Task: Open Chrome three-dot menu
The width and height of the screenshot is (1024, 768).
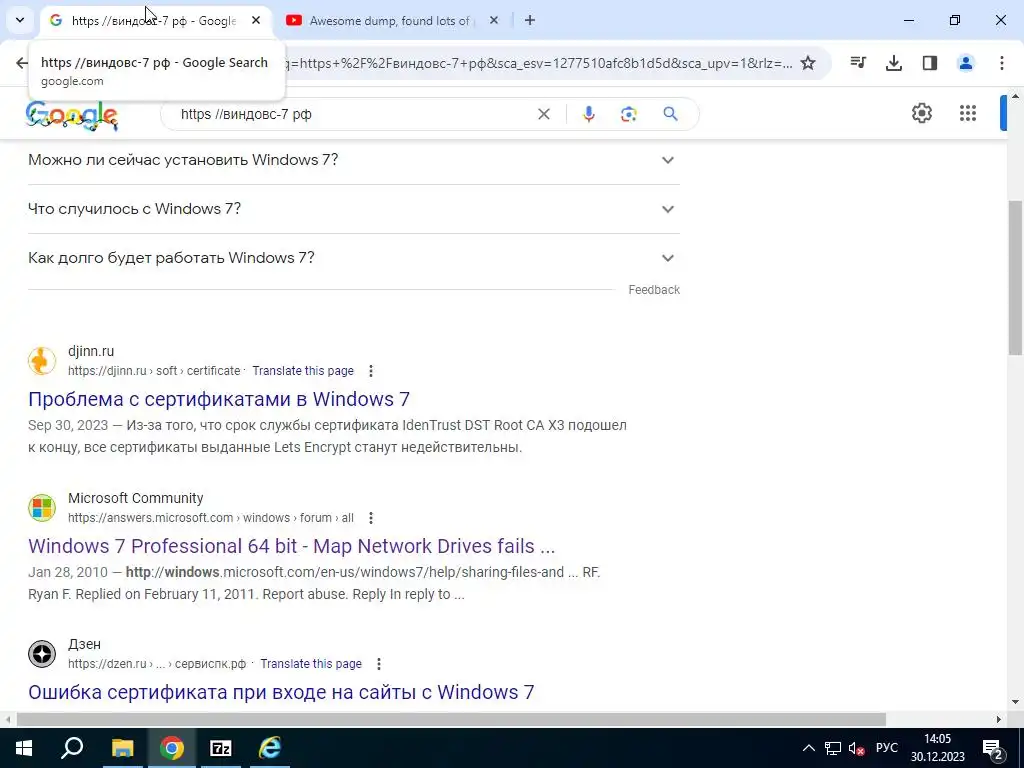Action: pos(1001,63)
